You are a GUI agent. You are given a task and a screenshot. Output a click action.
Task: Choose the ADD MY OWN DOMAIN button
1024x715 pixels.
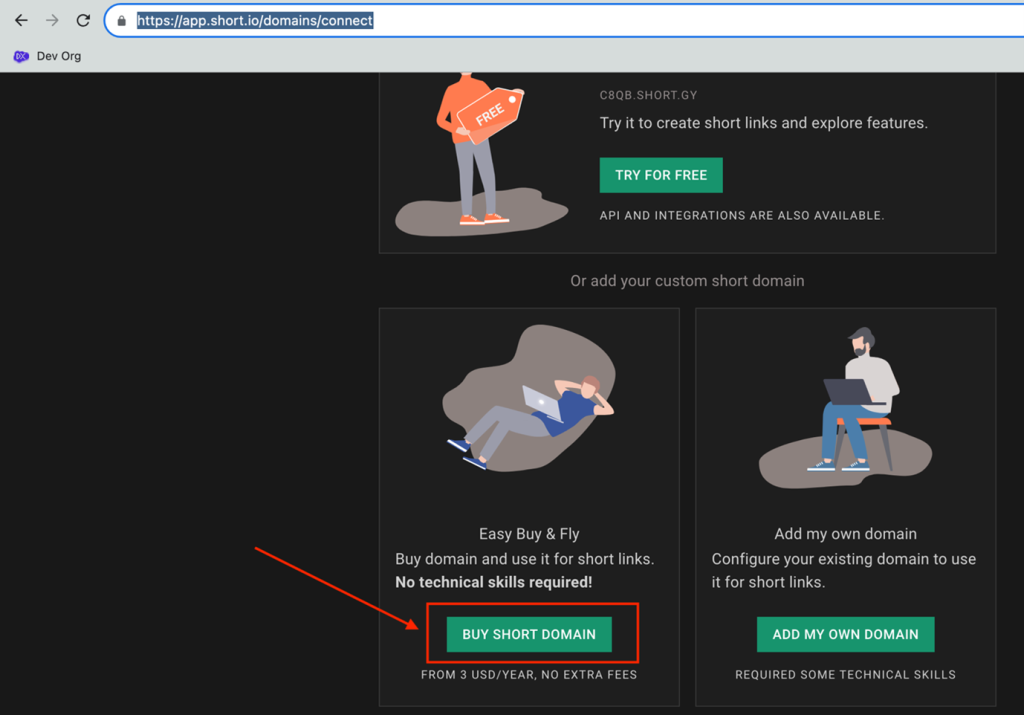pos(845,634)
